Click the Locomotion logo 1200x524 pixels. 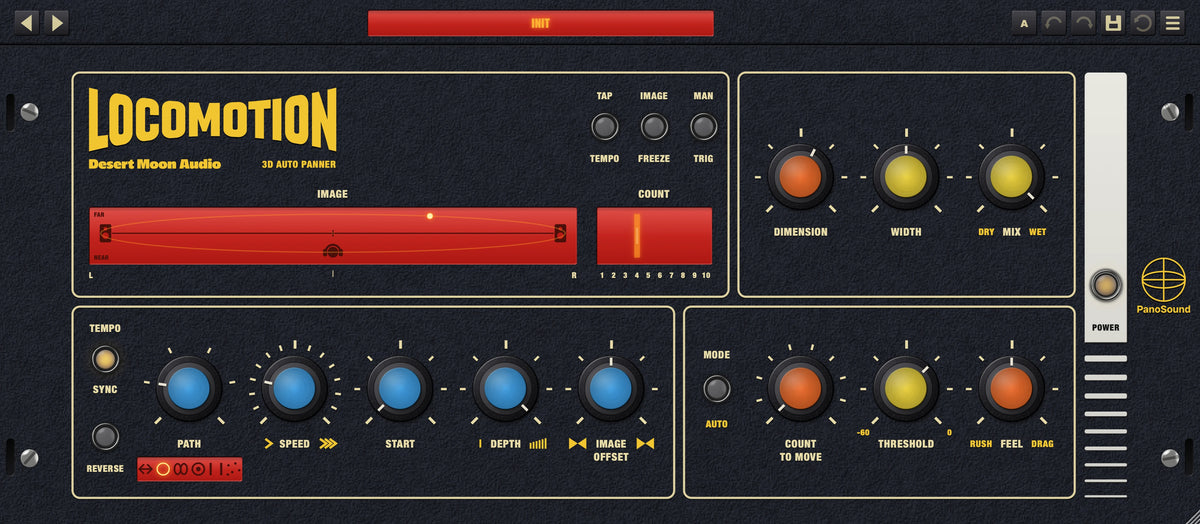[213, 120]
